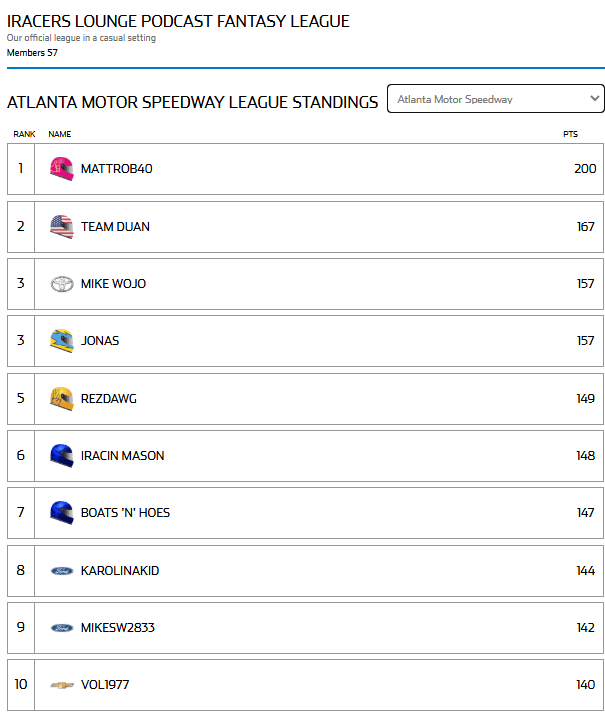Click BOATS 'N' HOES blue helmet icon
Screen dimensions: 605x713
click(x=62, y=512)
